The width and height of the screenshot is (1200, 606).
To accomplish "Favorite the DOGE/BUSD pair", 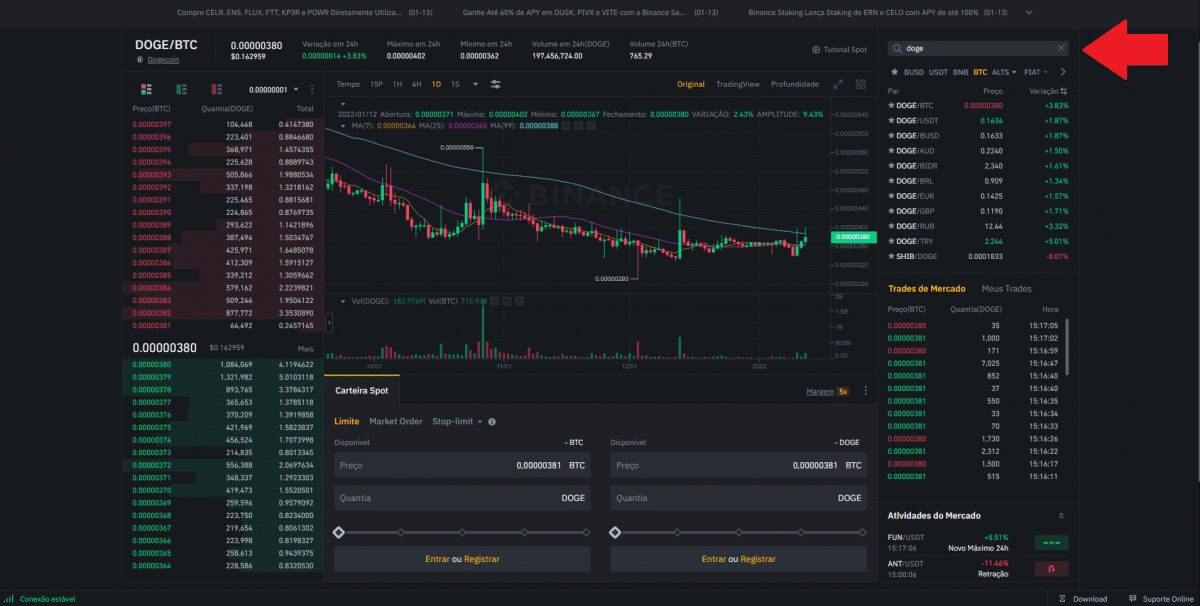I will tap(891, 135).
